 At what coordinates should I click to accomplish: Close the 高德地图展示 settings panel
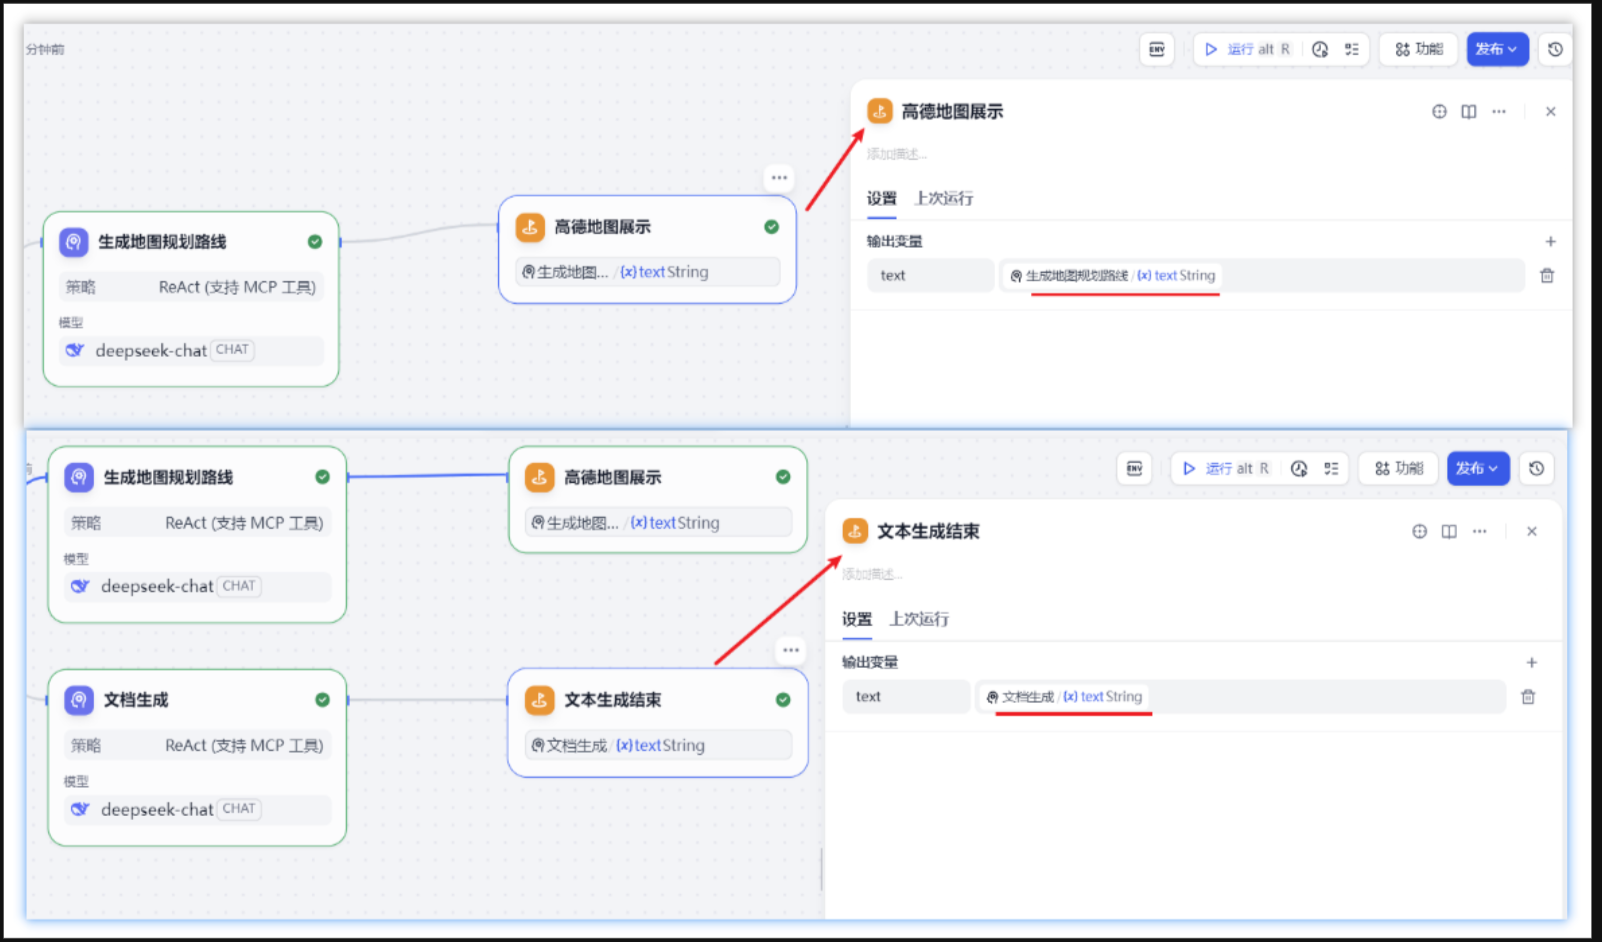[x=1550, y=111]
